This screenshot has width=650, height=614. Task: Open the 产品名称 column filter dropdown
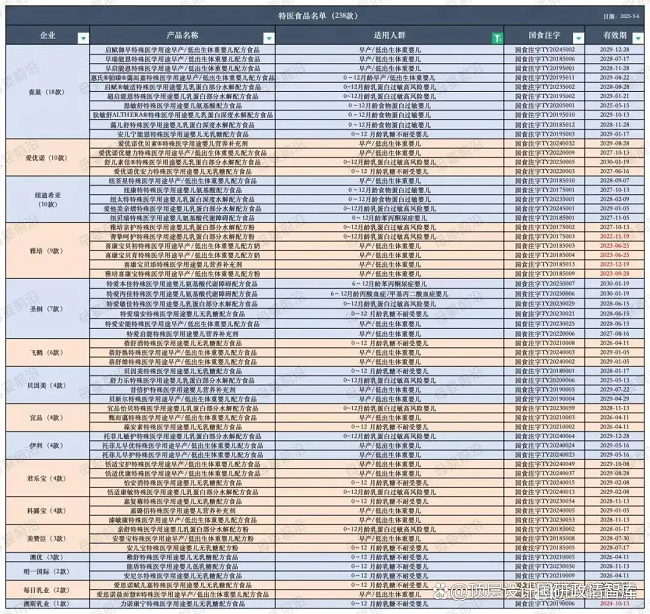(269, 38)
